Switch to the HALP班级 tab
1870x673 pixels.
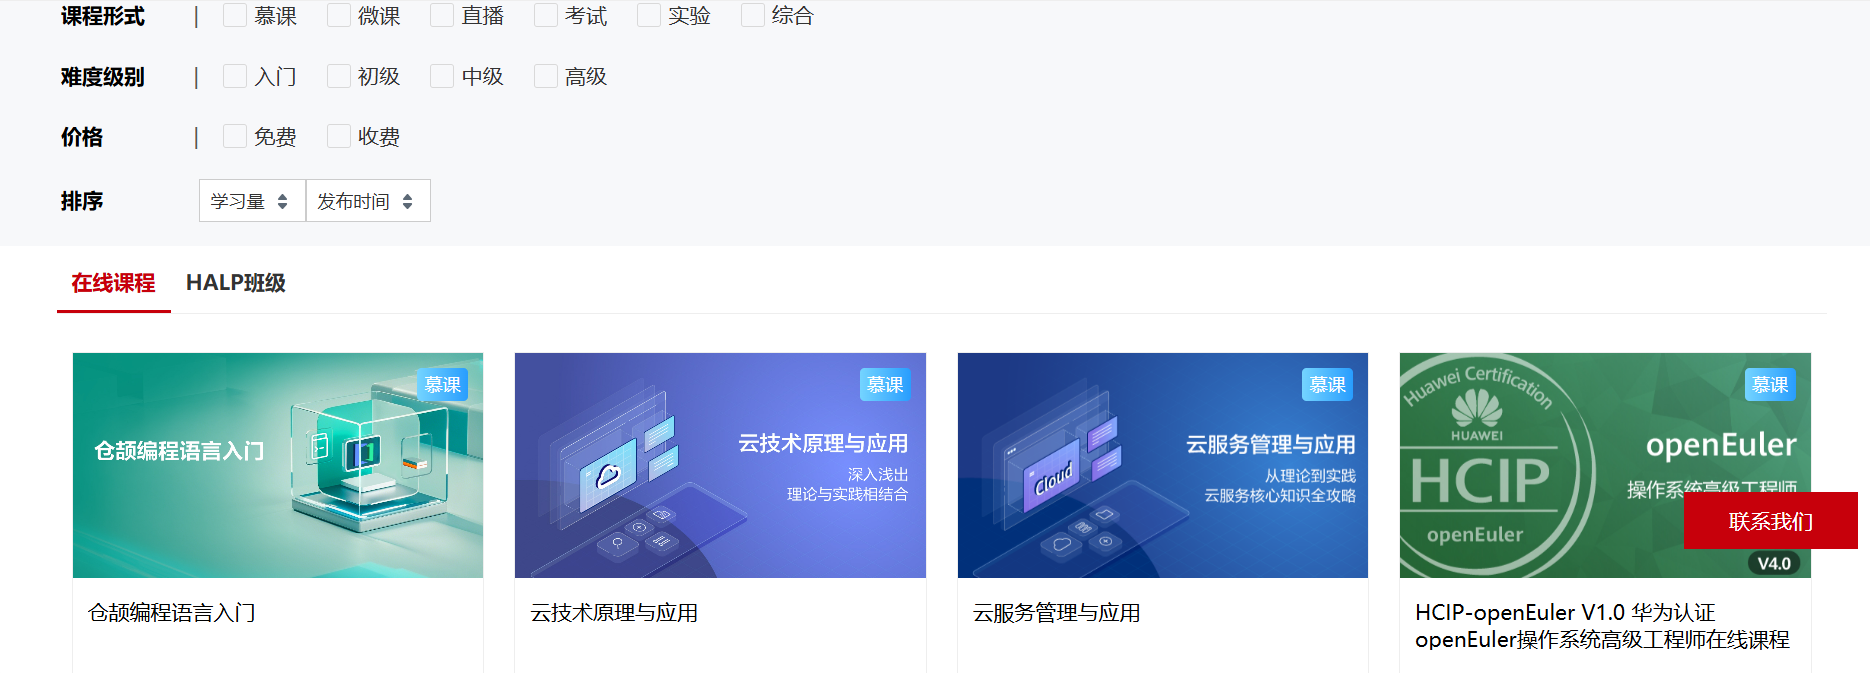[236, 283]
